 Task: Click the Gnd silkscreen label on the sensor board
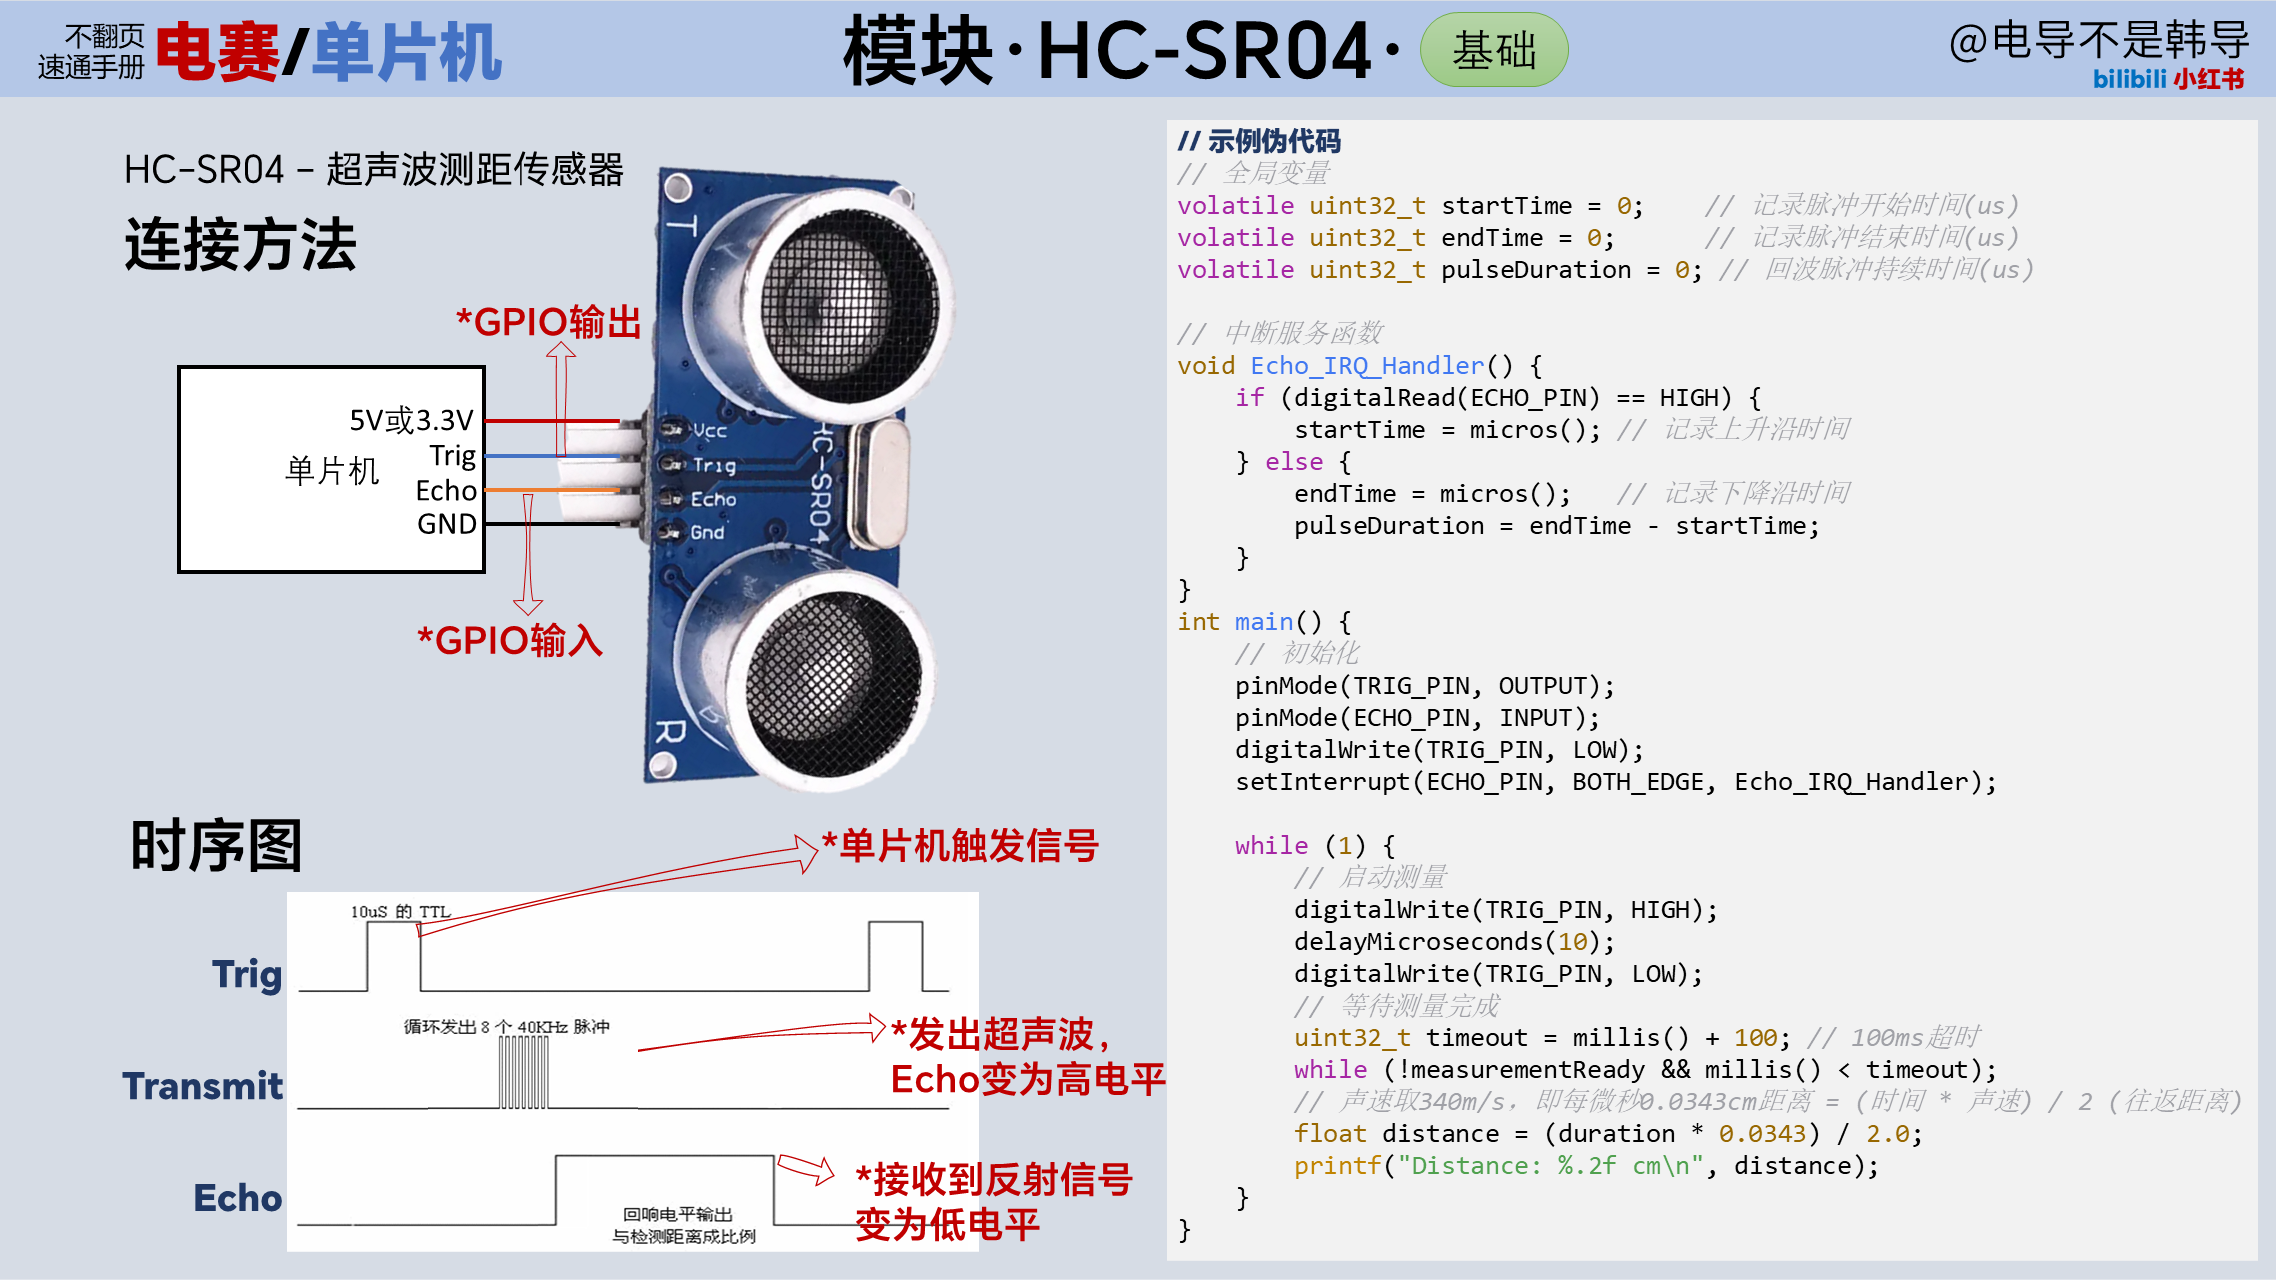[707, 532]
